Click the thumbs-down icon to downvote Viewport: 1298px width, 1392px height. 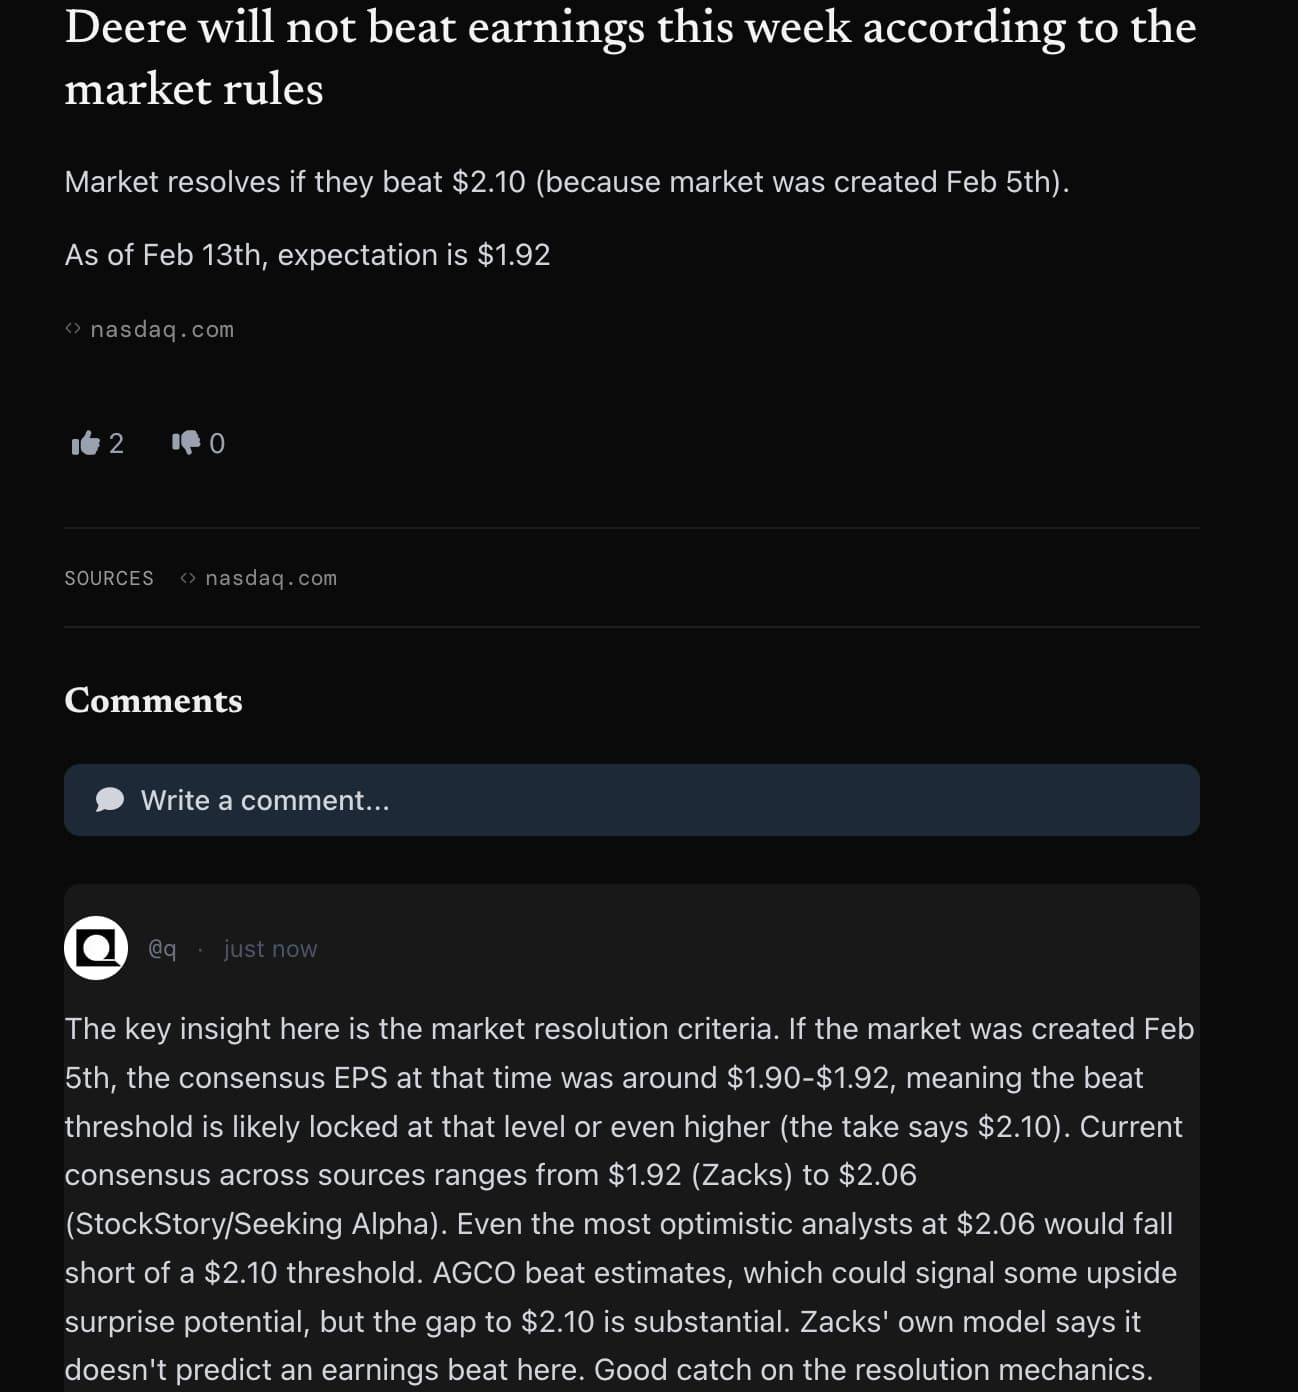pyautogui.click(x=186, y=443)
